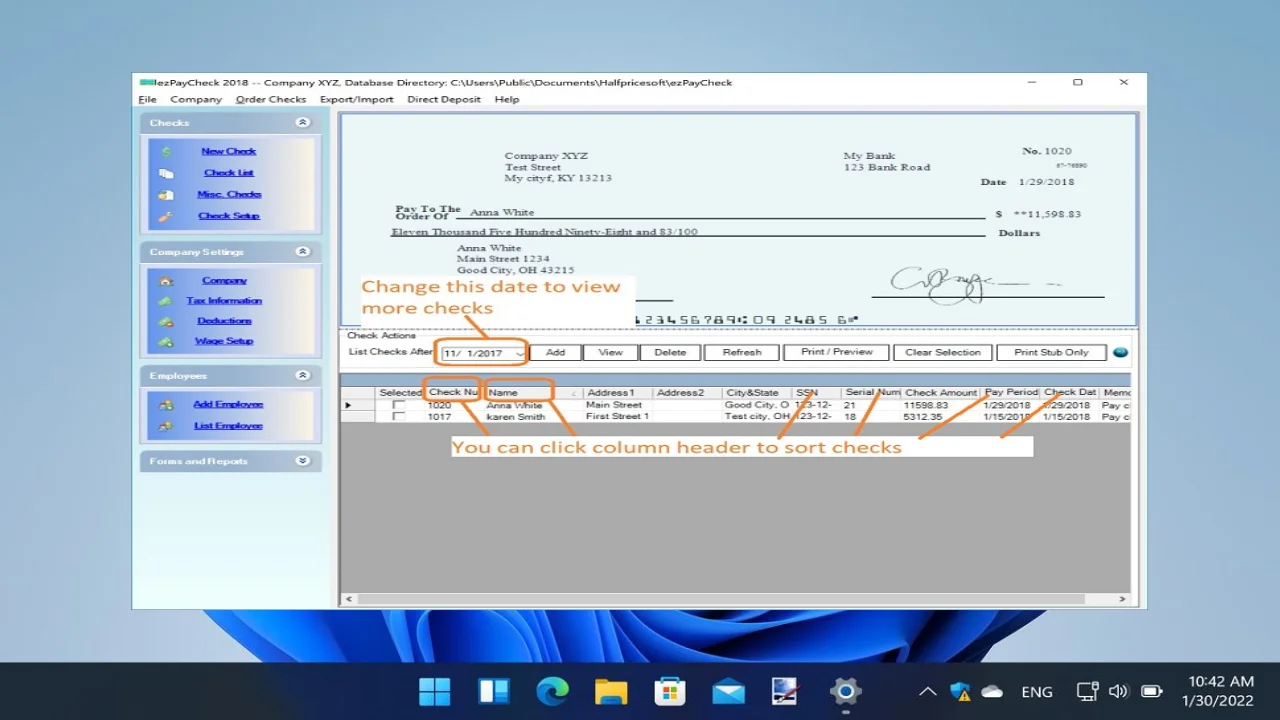Collapse the Employees panel

[302, 376]
